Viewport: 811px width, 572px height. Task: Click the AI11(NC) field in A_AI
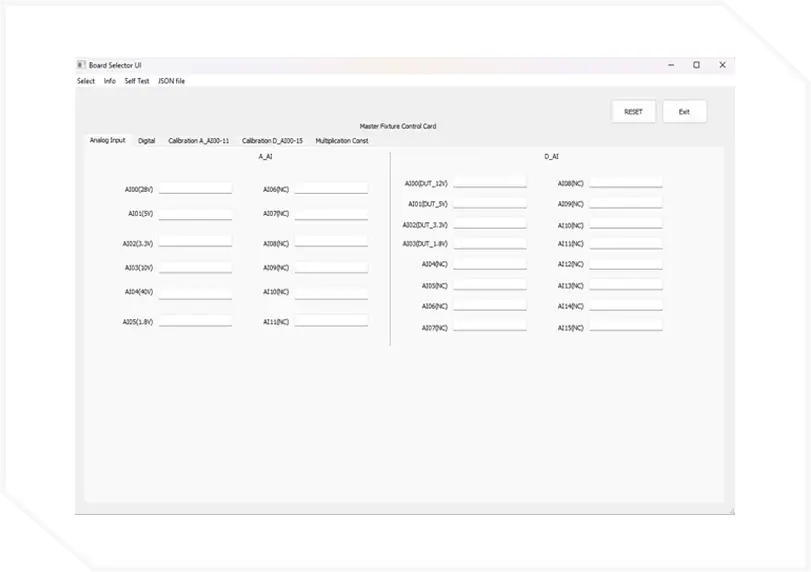tap(331, 321)
